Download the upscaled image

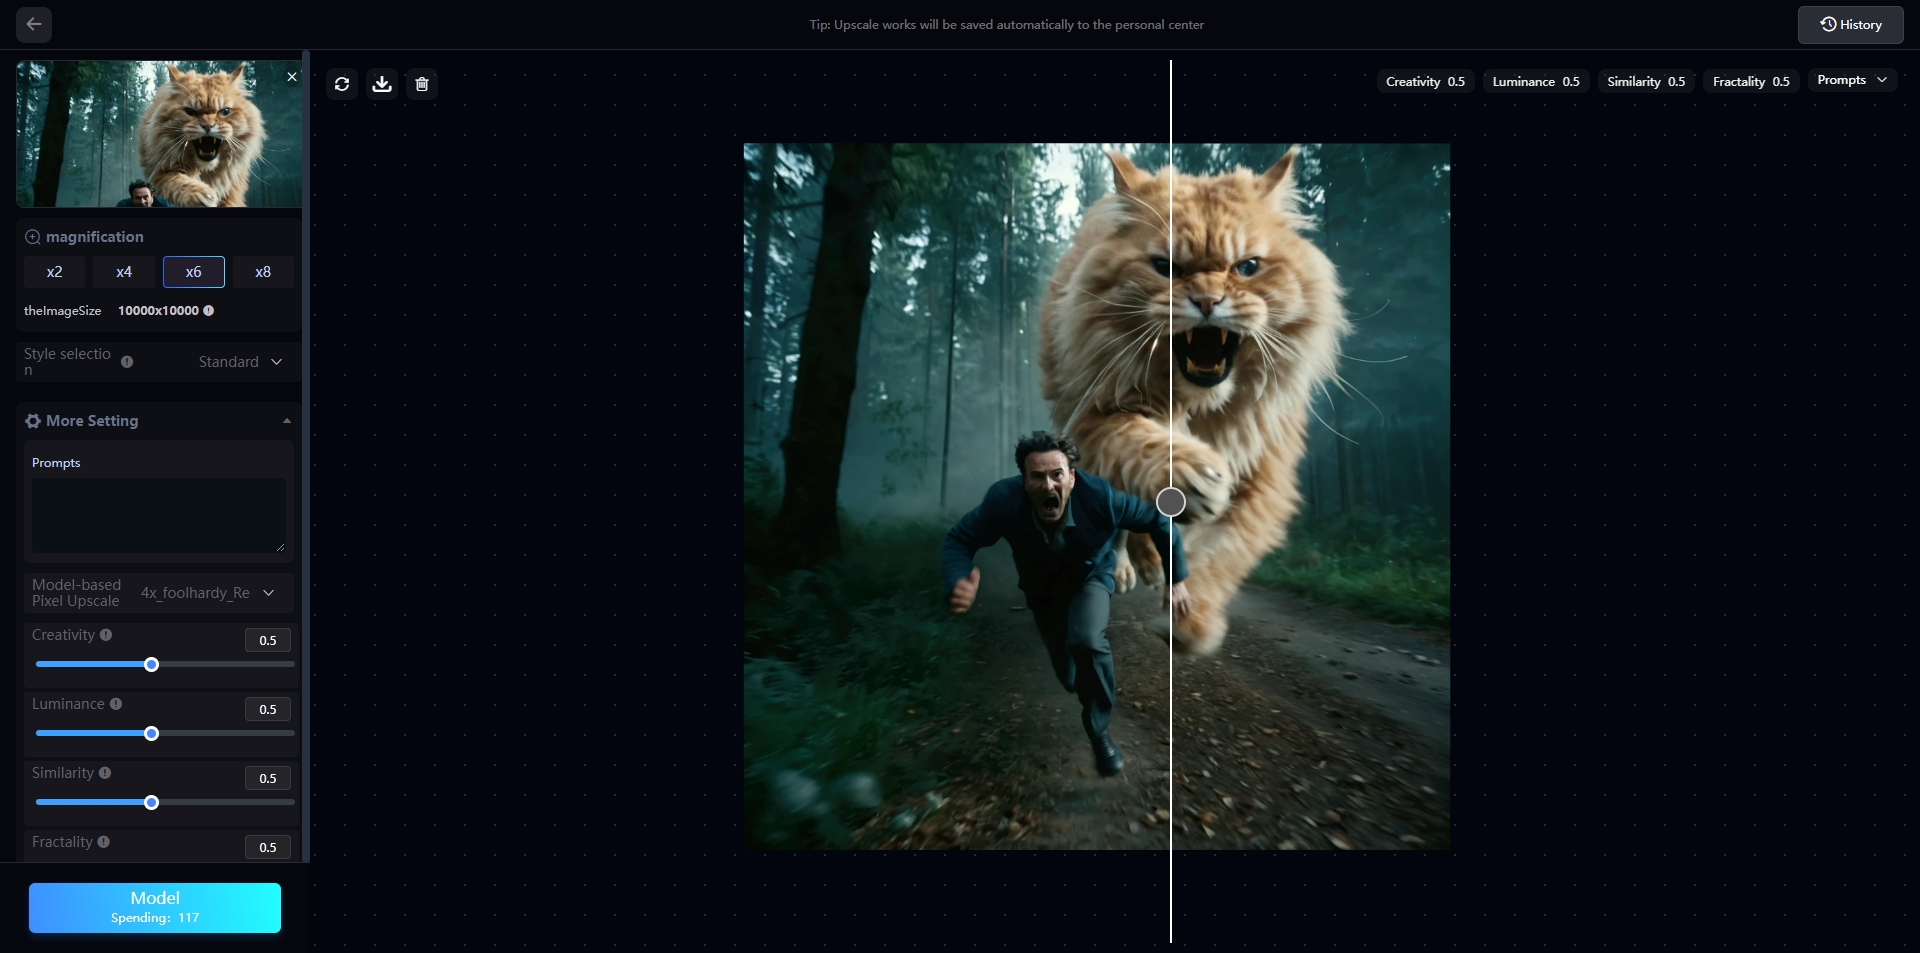(382, 84)
